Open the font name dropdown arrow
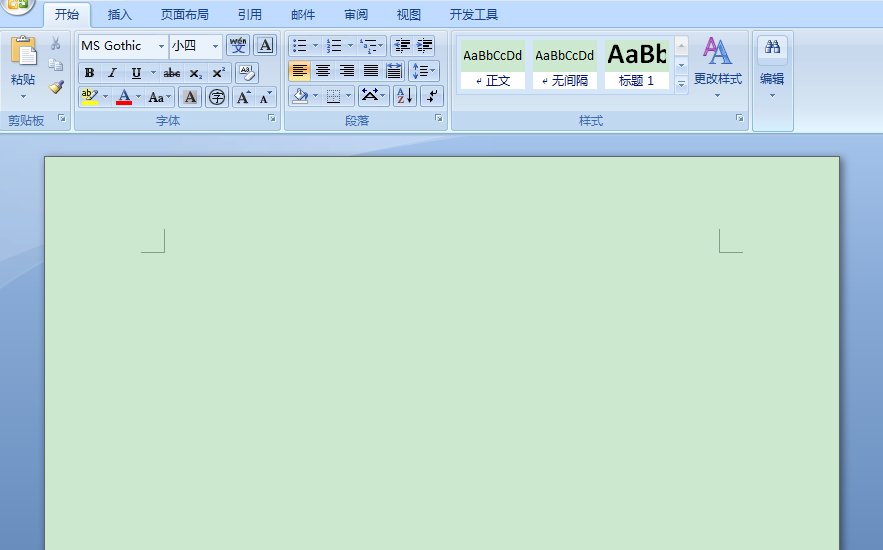This screenshot has height=550, width=883. (161, 46)
